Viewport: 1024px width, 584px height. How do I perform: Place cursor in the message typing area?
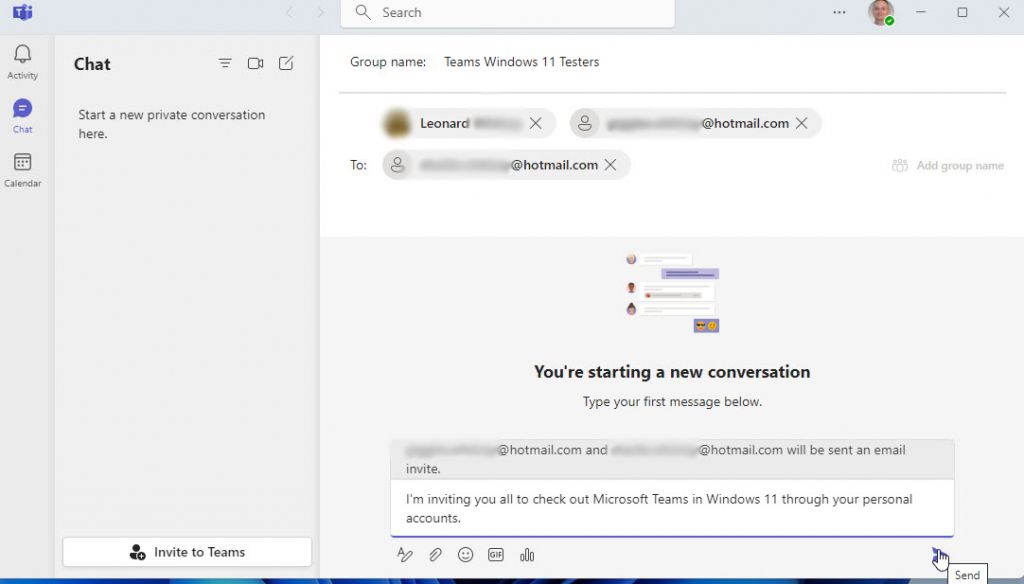pos(670,508)
